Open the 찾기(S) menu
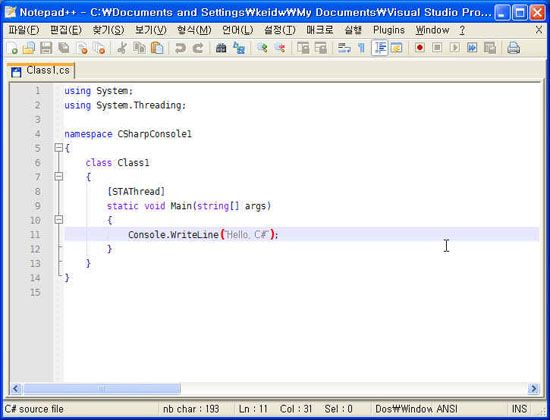Screen dimensions: 550x420 coord(108,30)
